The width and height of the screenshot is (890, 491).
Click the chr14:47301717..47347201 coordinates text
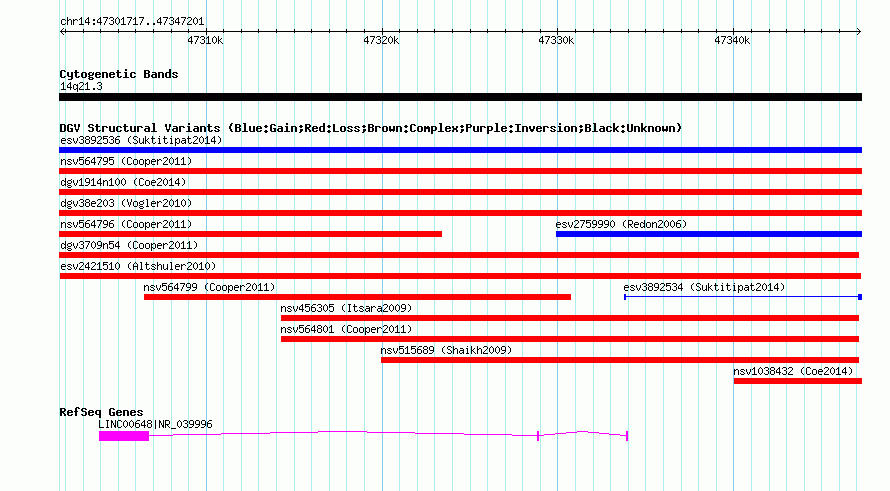point(132,22)
